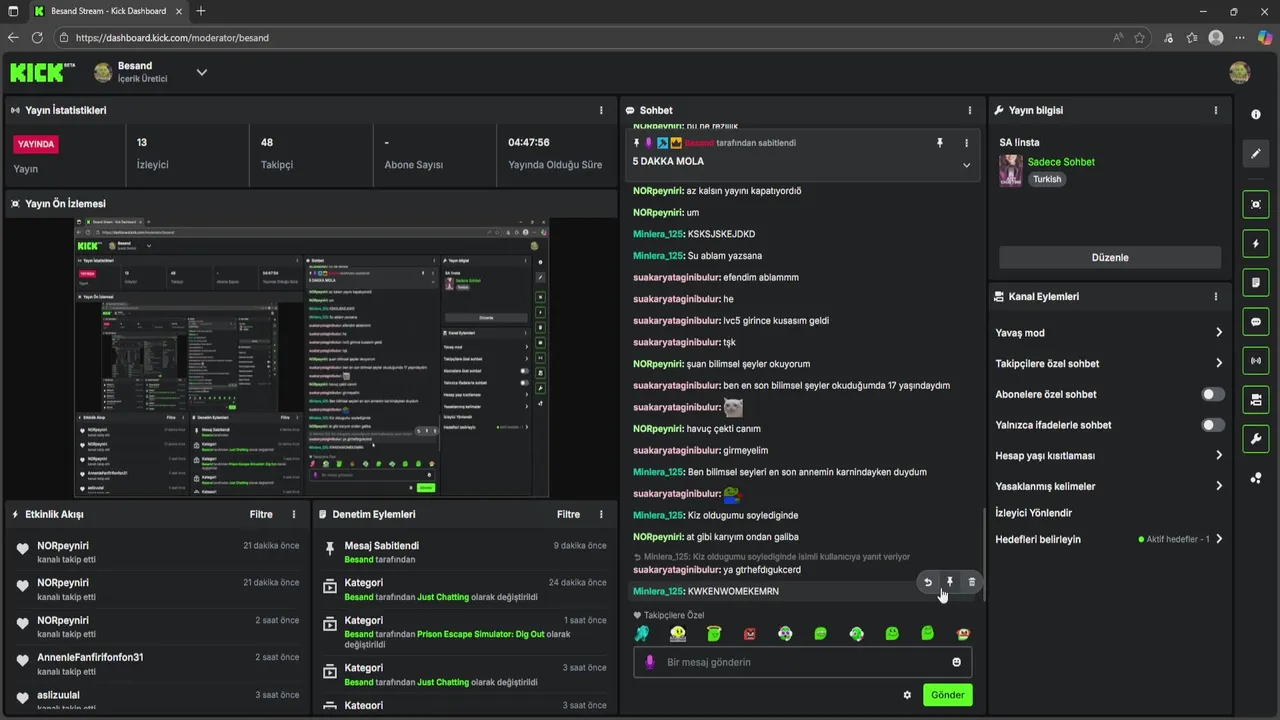1280x720 pixels.
Task: Open pinned message three-dot options
Action: tap(966, 143)
